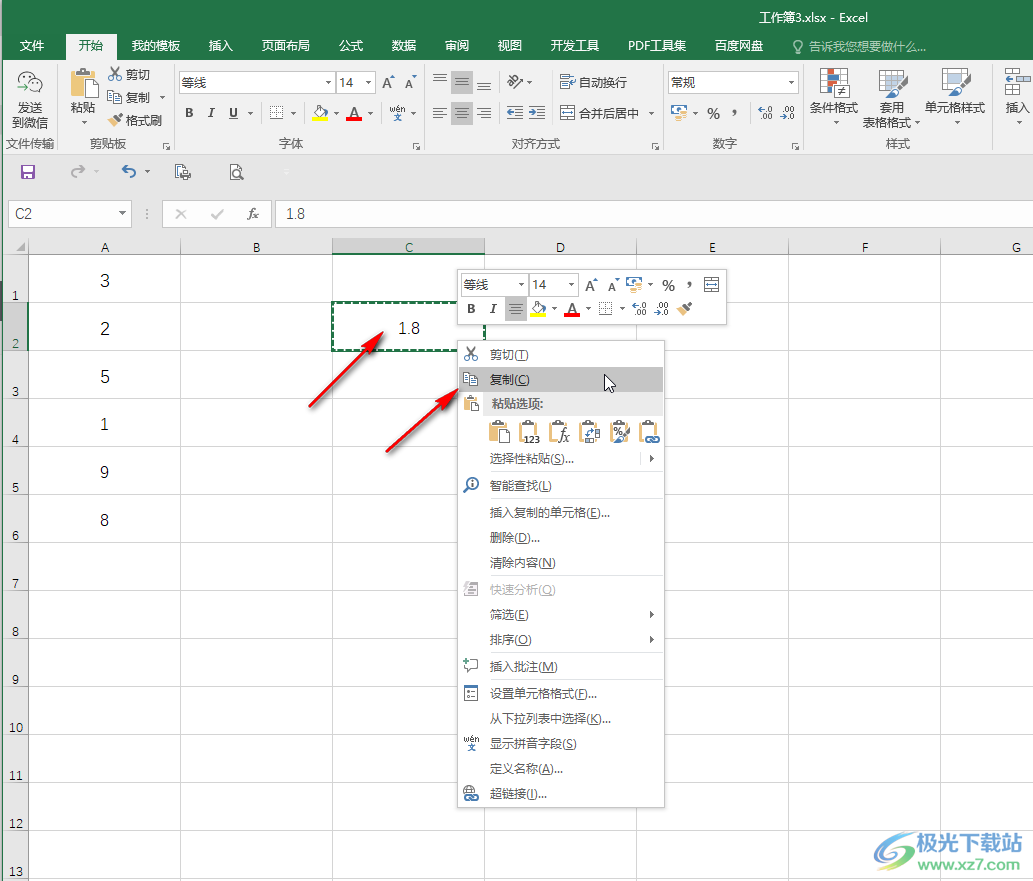Screen dimensions: 1033x881
Task: Increase decimal places in the ribbon
Action: pyautogui.click(x=765, y=113)
